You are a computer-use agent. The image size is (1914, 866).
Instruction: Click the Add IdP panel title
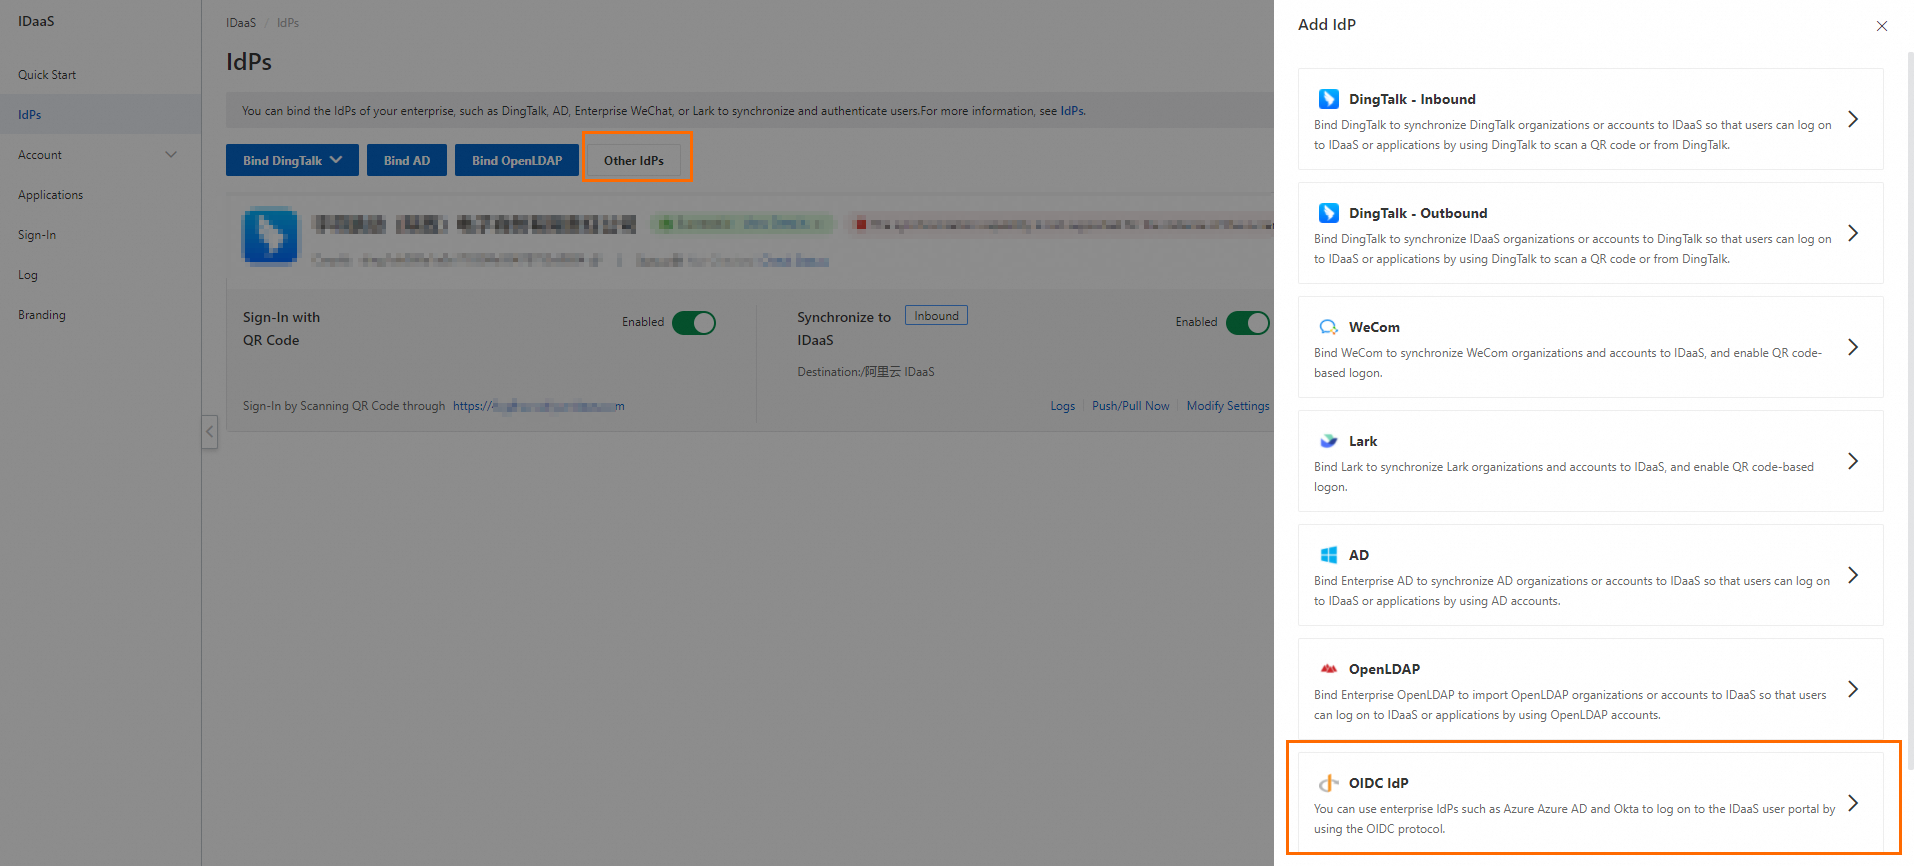[x=1327, y=25]
